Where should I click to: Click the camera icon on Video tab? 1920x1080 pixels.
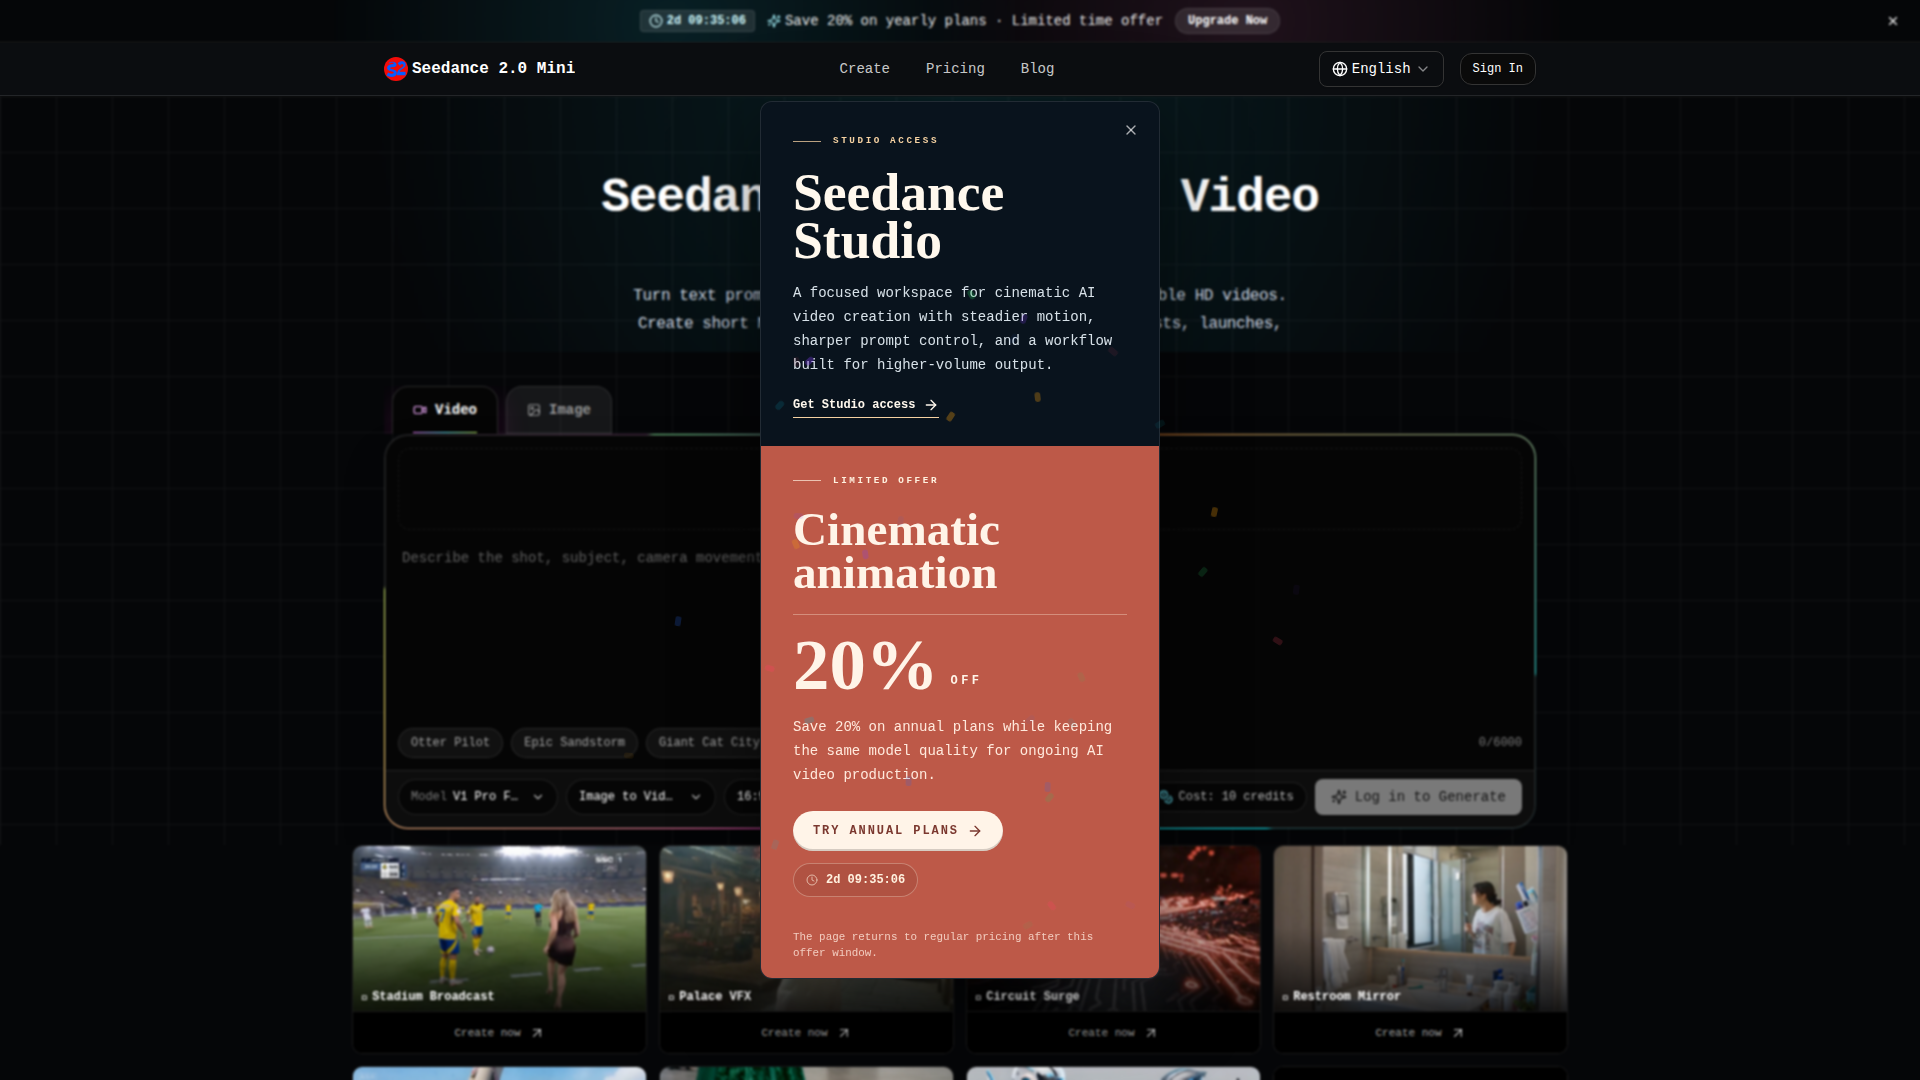click(x=420, y=410)
